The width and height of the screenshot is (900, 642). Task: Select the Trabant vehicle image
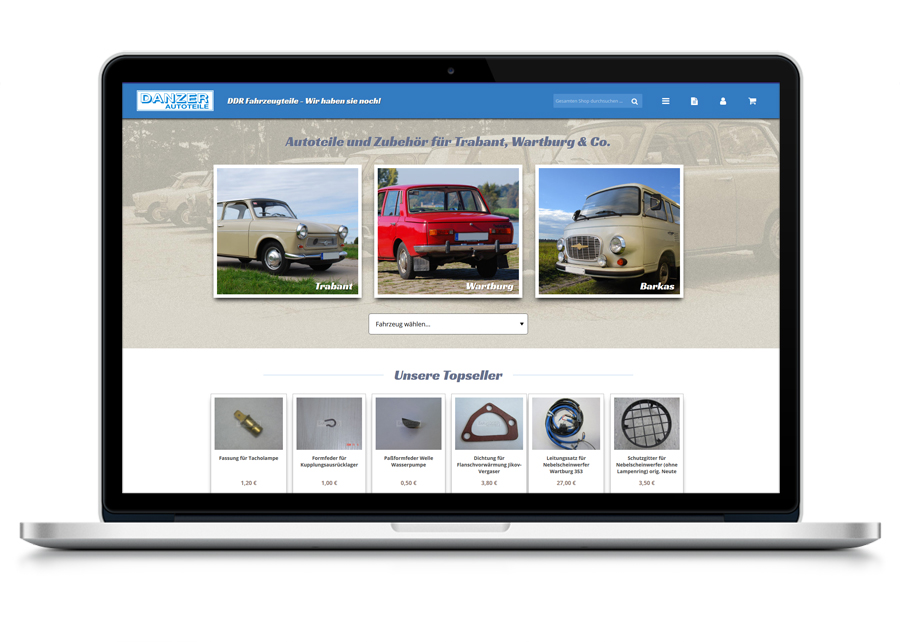tap(288, 231)
